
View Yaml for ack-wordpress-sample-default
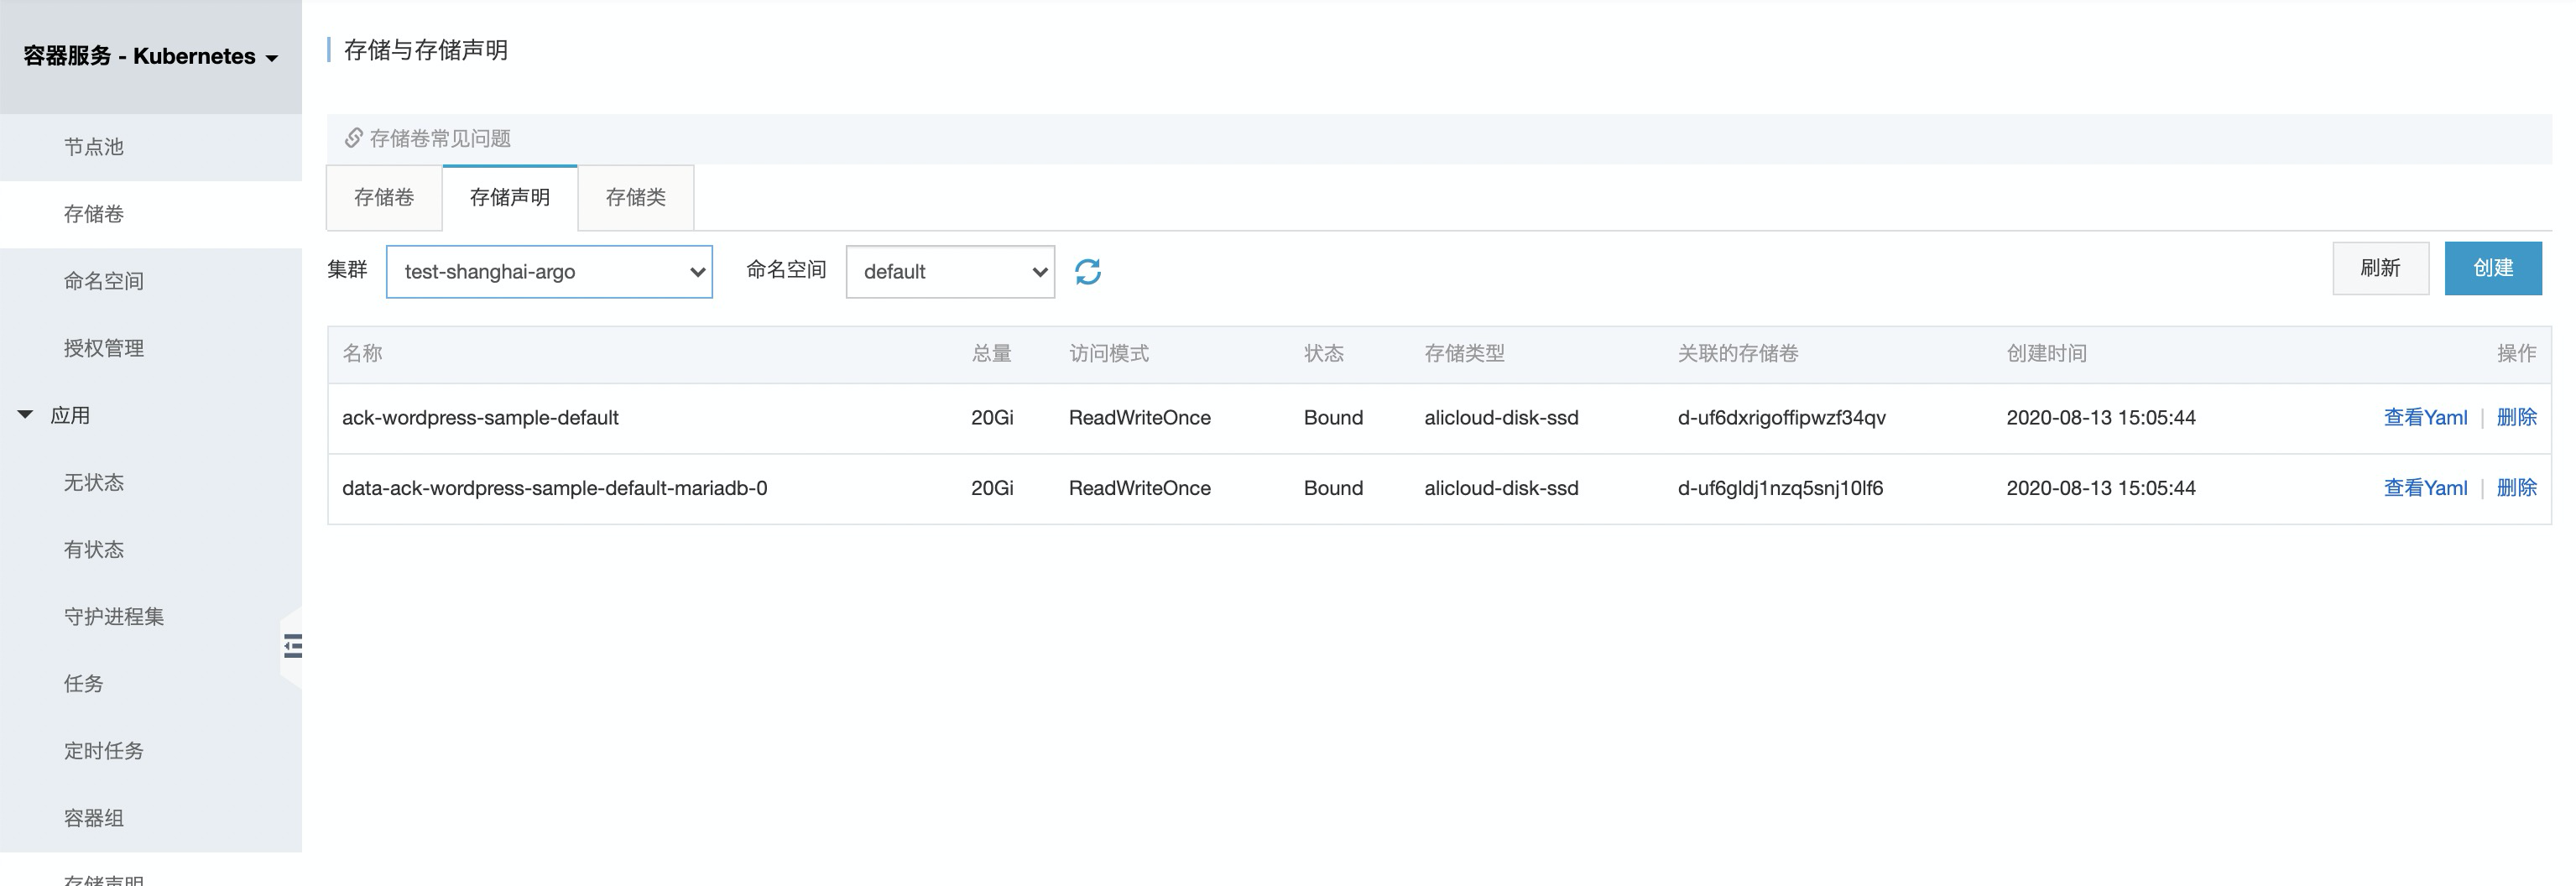(x=2425, y=418)
